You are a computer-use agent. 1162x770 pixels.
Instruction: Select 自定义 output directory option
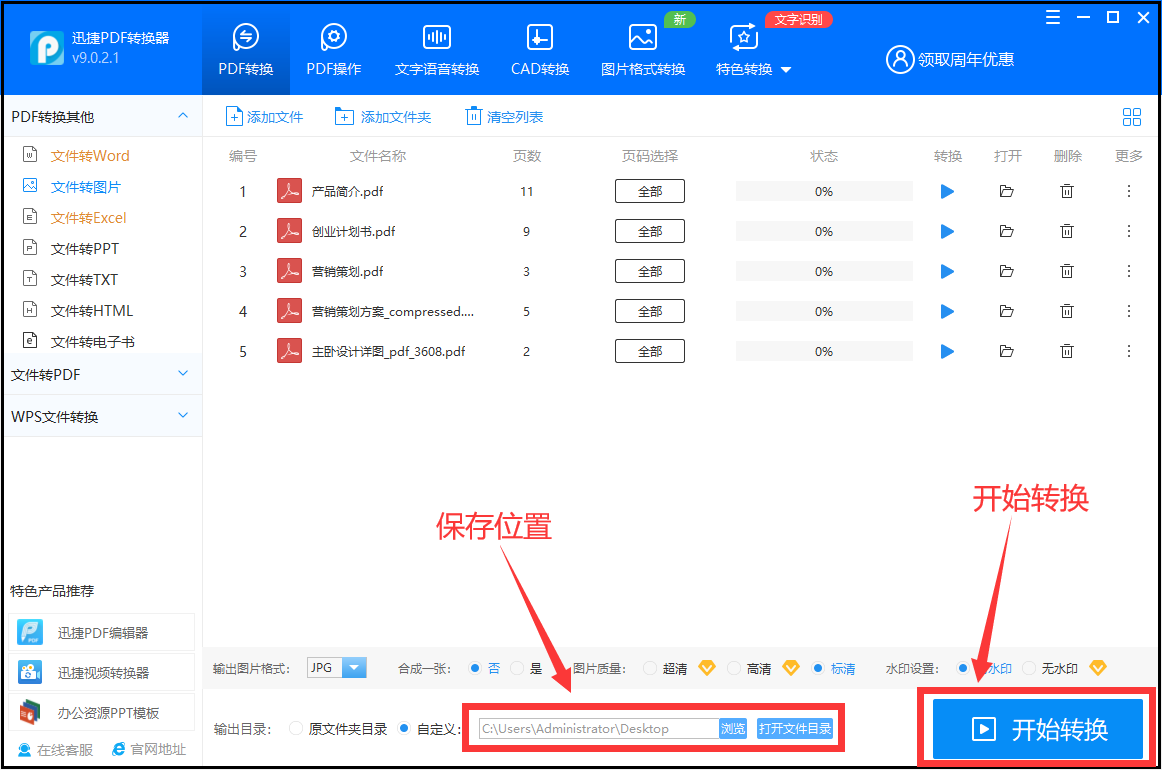tap(404, 728)
